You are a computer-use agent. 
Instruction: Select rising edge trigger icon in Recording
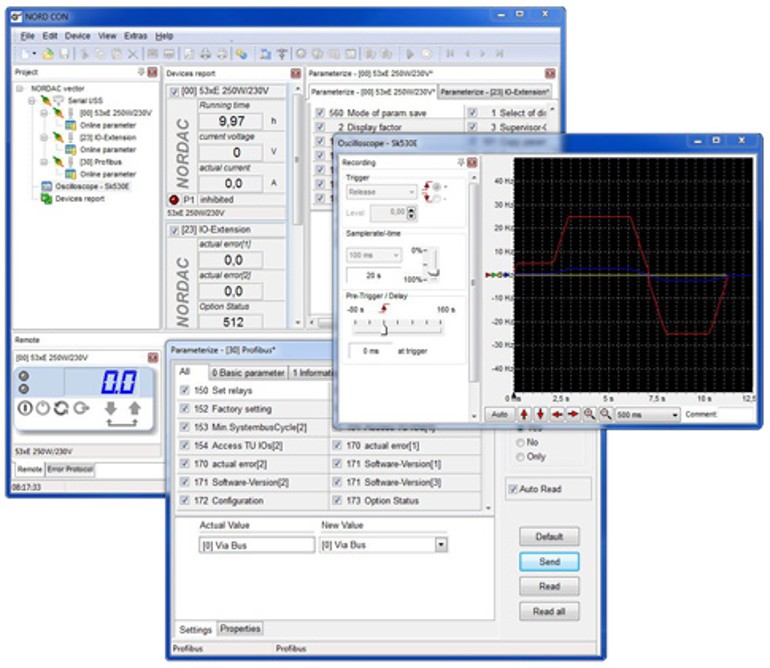click(428, 187)
